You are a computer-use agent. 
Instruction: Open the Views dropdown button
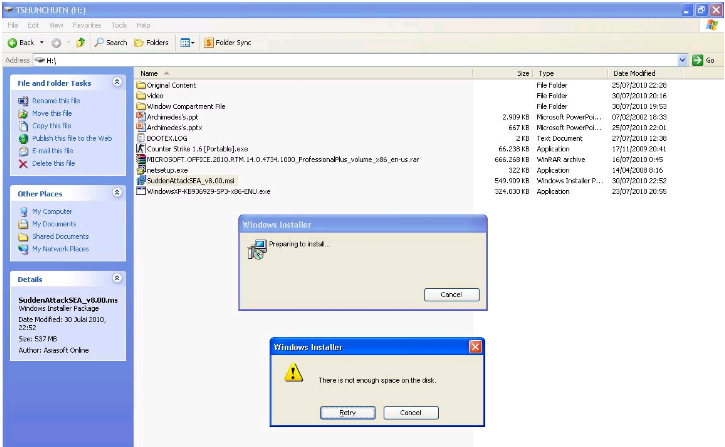click(x=187, y=43)
